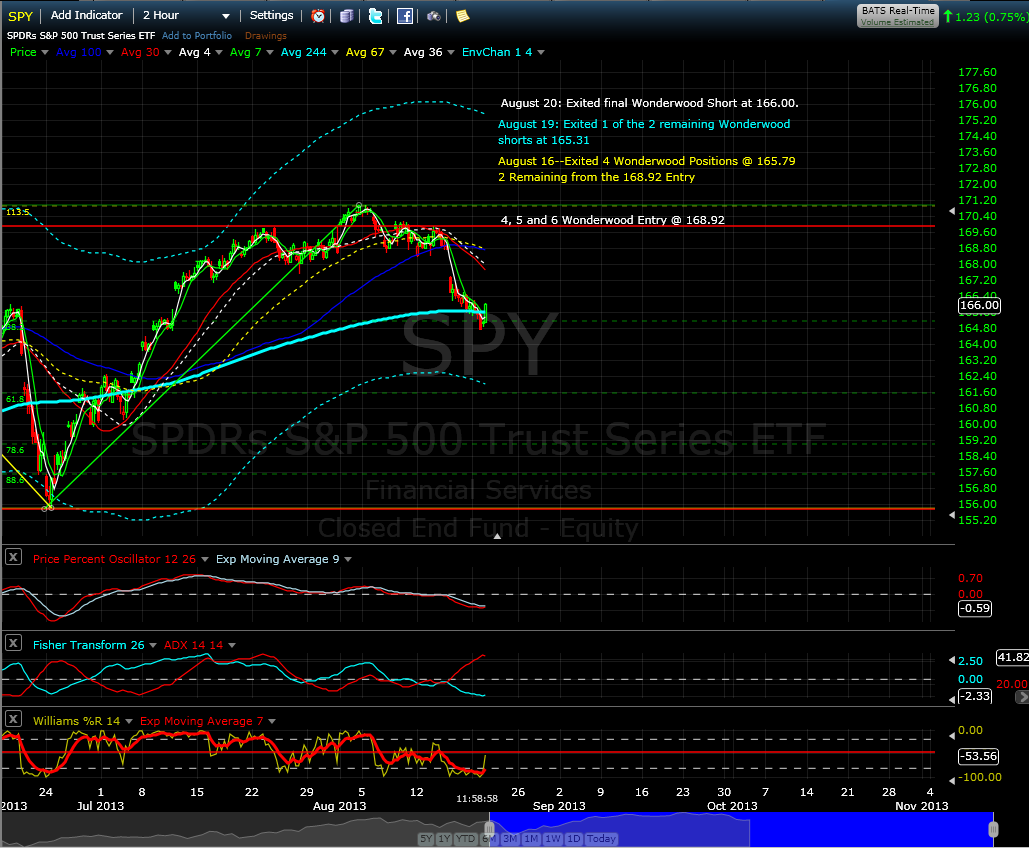Click the green up arrow price change indicator

[948, 16]
